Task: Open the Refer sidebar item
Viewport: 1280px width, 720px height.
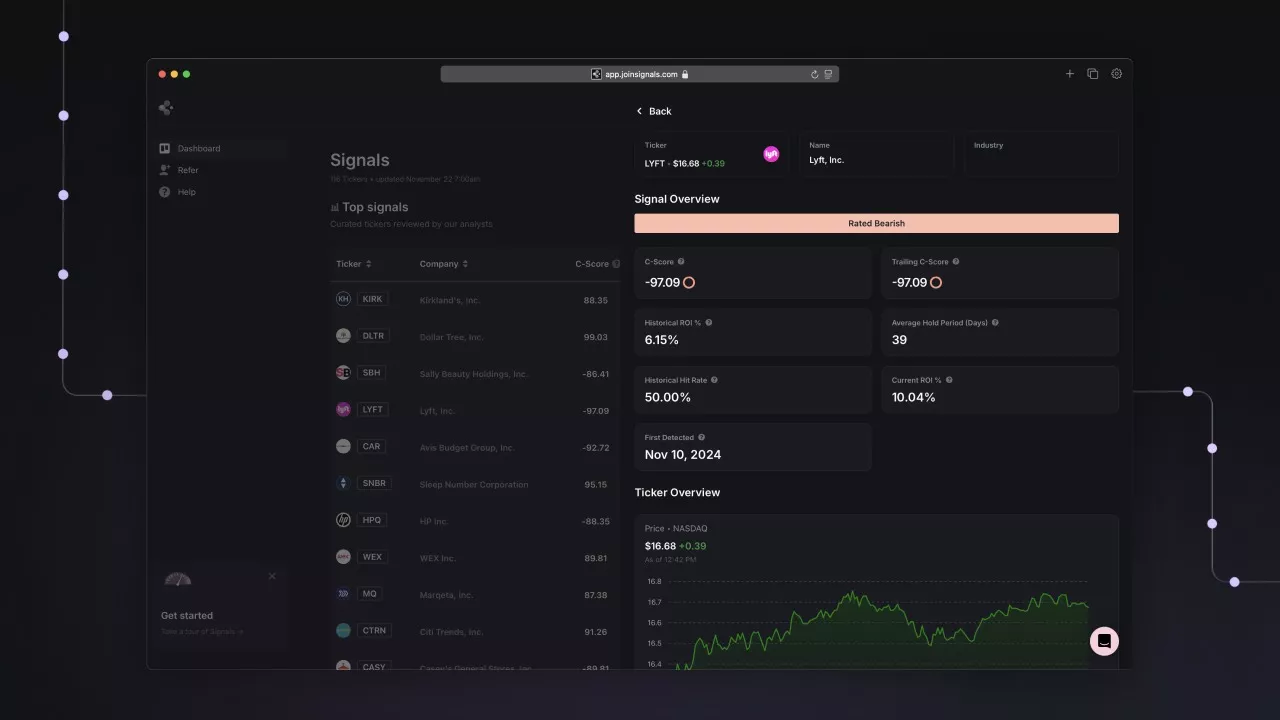Action: click(187, 170)
